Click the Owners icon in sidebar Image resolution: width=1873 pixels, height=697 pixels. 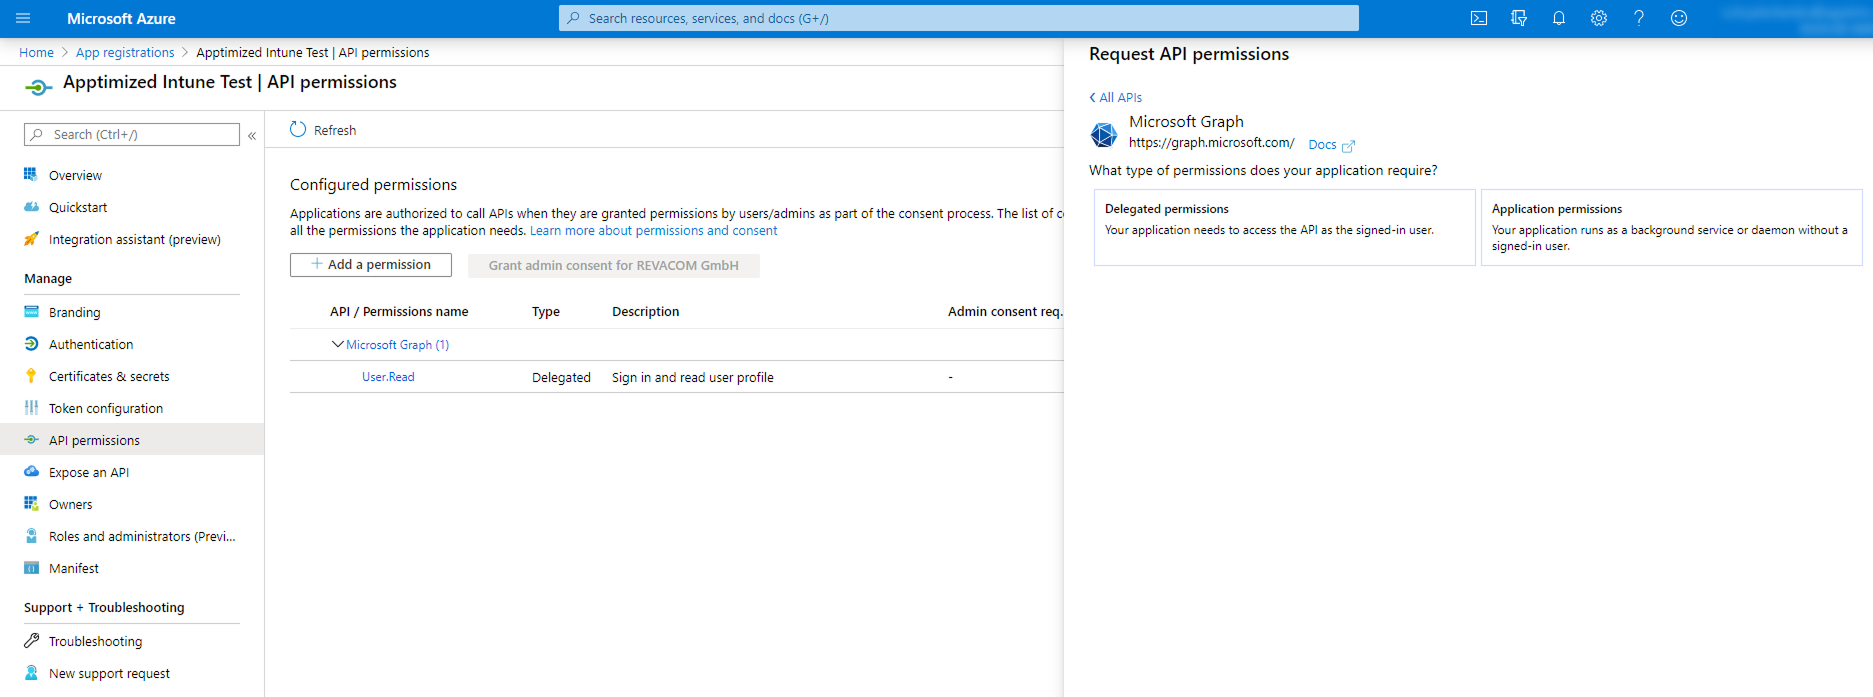click(31, 504)
